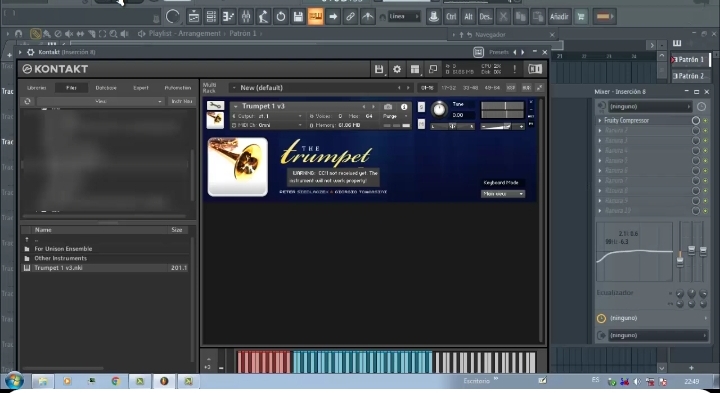Open the snapshot camera icon on Trumpet
This screenshot has width=720, height=393.
(x=388, y=107)
